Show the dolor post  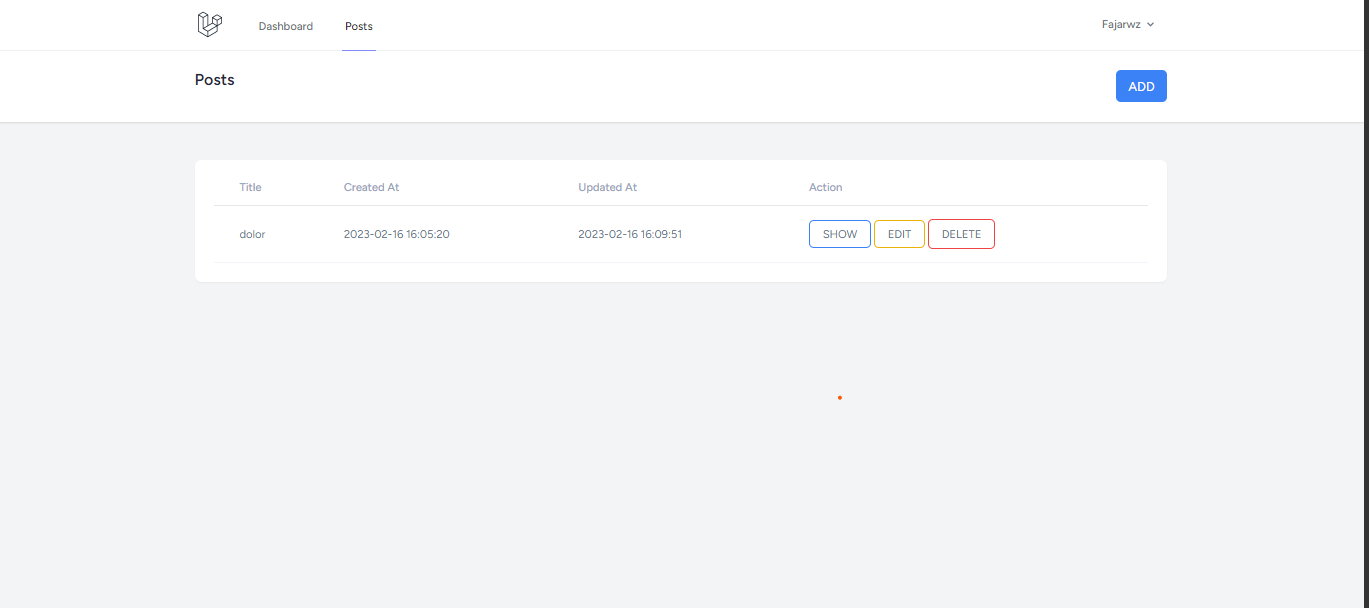click(840, 234)
